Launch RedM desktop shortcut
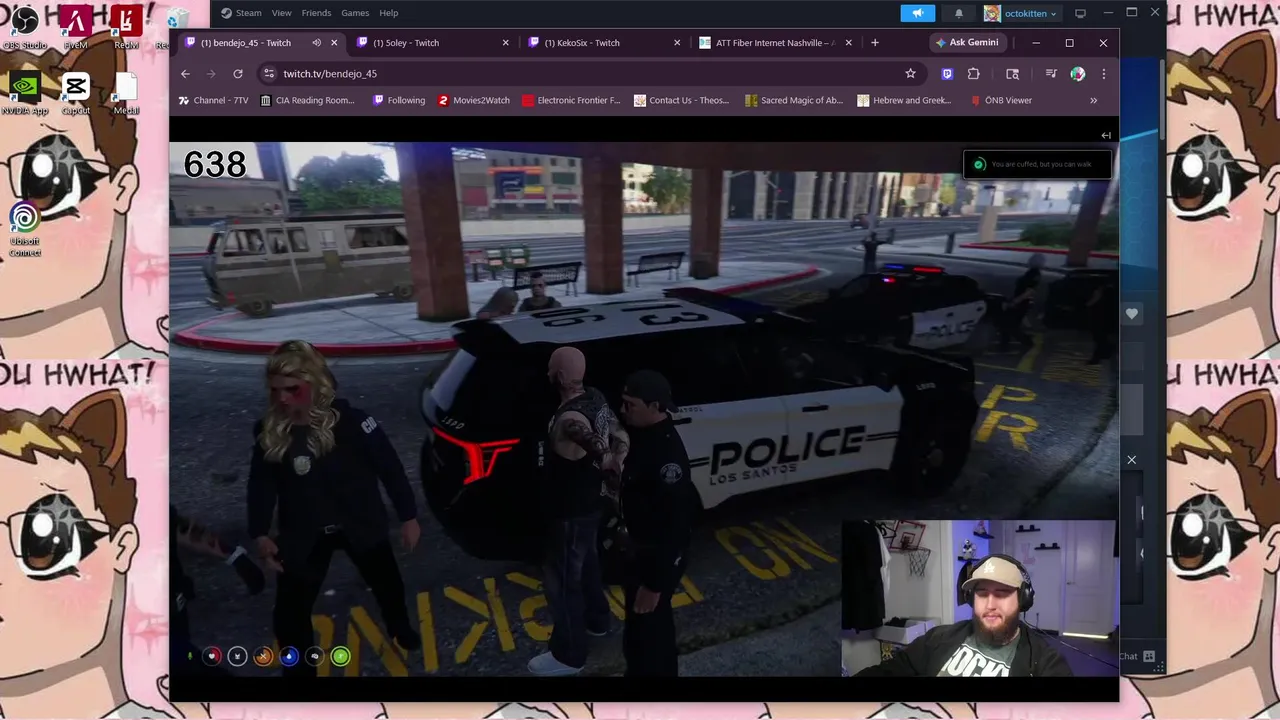This screenshot has height=720, width=1280. (x=126, y=27)
